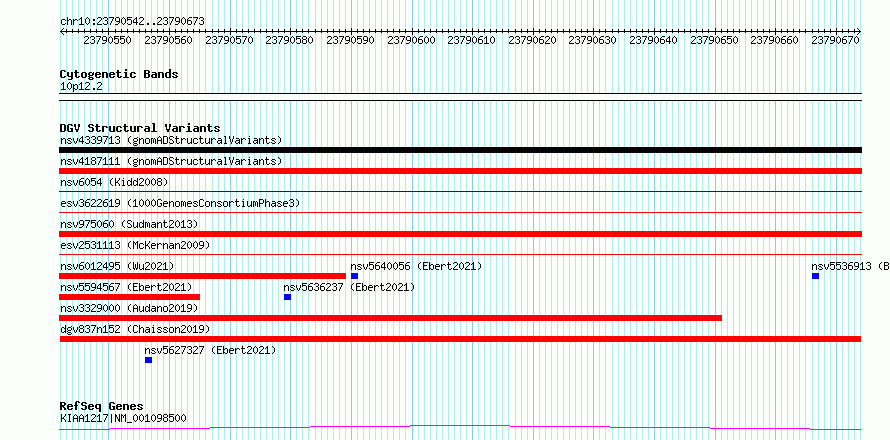Click ruler position 23790610
The image size is (890, 440).
(472, 40)
